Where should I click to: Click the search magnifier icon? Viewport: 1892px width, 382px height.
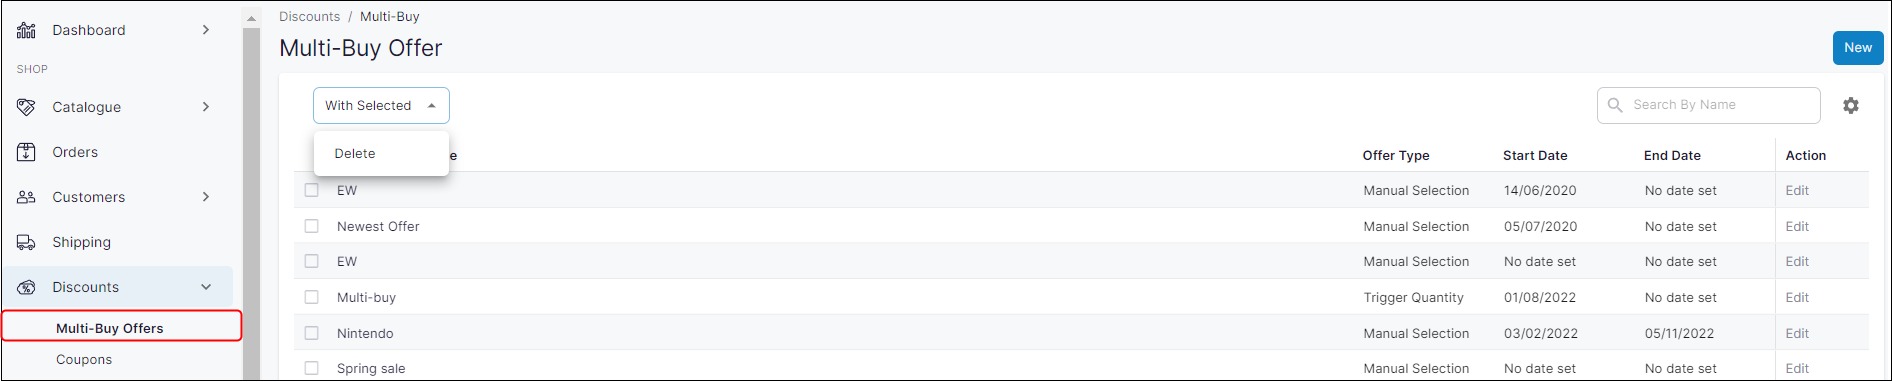point(1615,105)
